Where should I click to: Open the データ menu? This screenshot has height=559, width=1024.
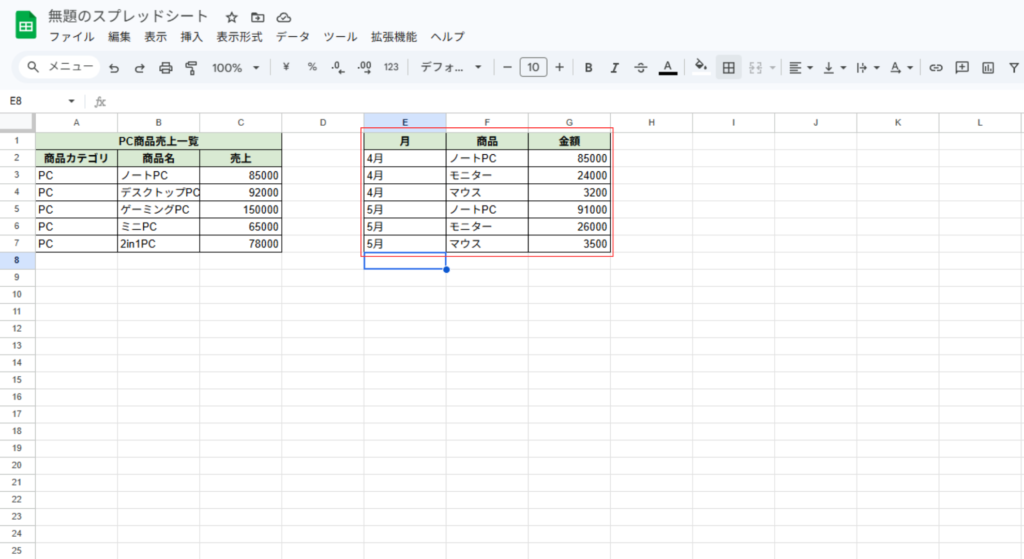tap(293, 37)
